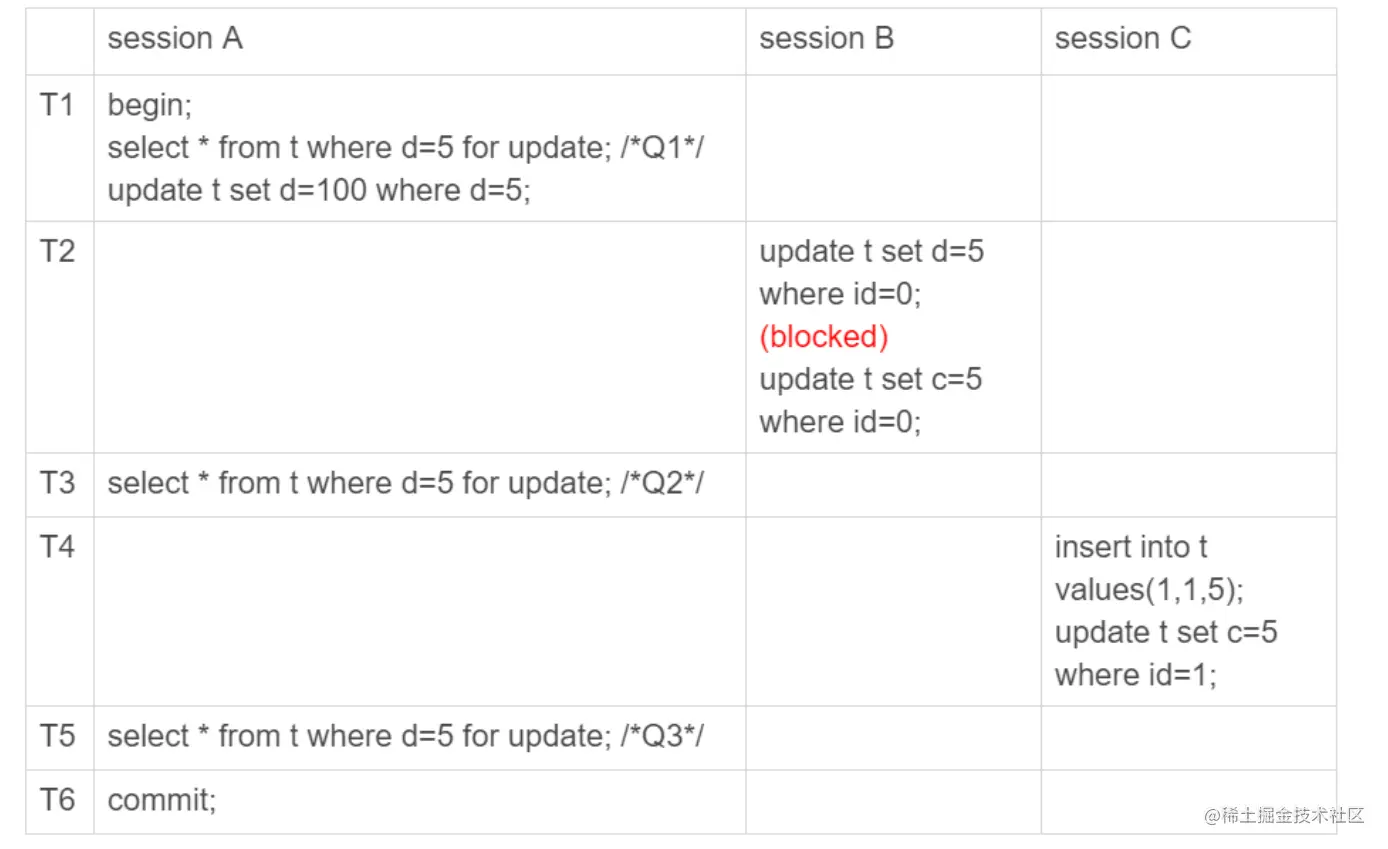Click the select statement marked Q1
This screenshot has height=849, width=1388.
(409, 148)
